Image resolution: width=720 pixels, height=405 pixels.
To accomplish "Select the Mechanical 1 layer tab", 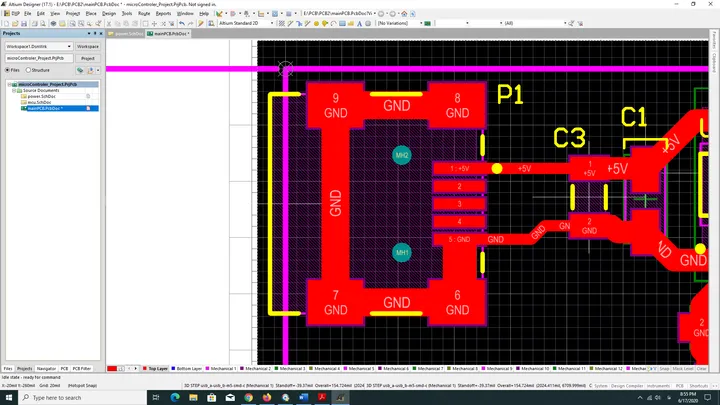I will coord(221,369).
